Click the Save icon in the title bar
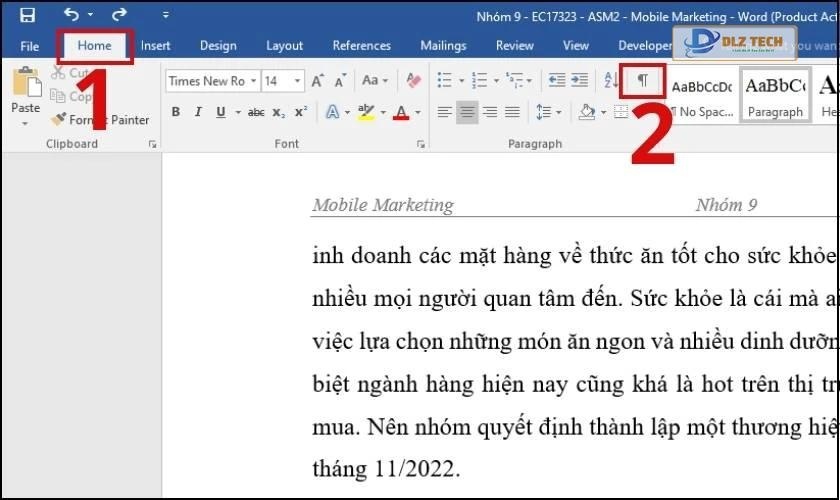 click(27, 15)
